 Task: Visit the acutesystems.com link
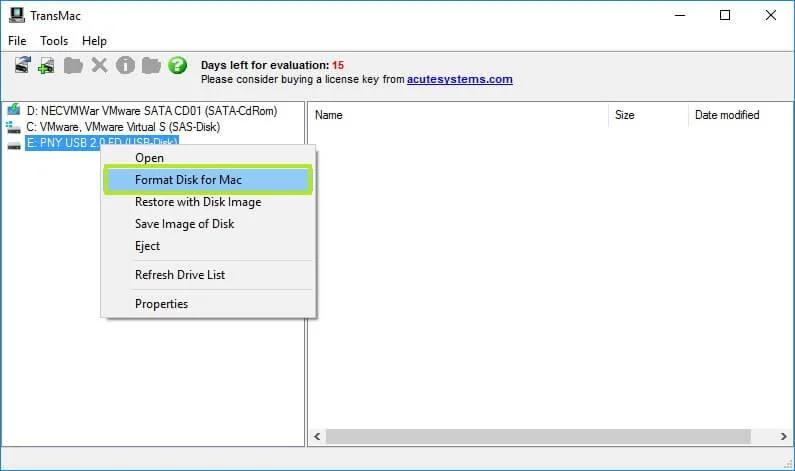(x=459, y=79)
